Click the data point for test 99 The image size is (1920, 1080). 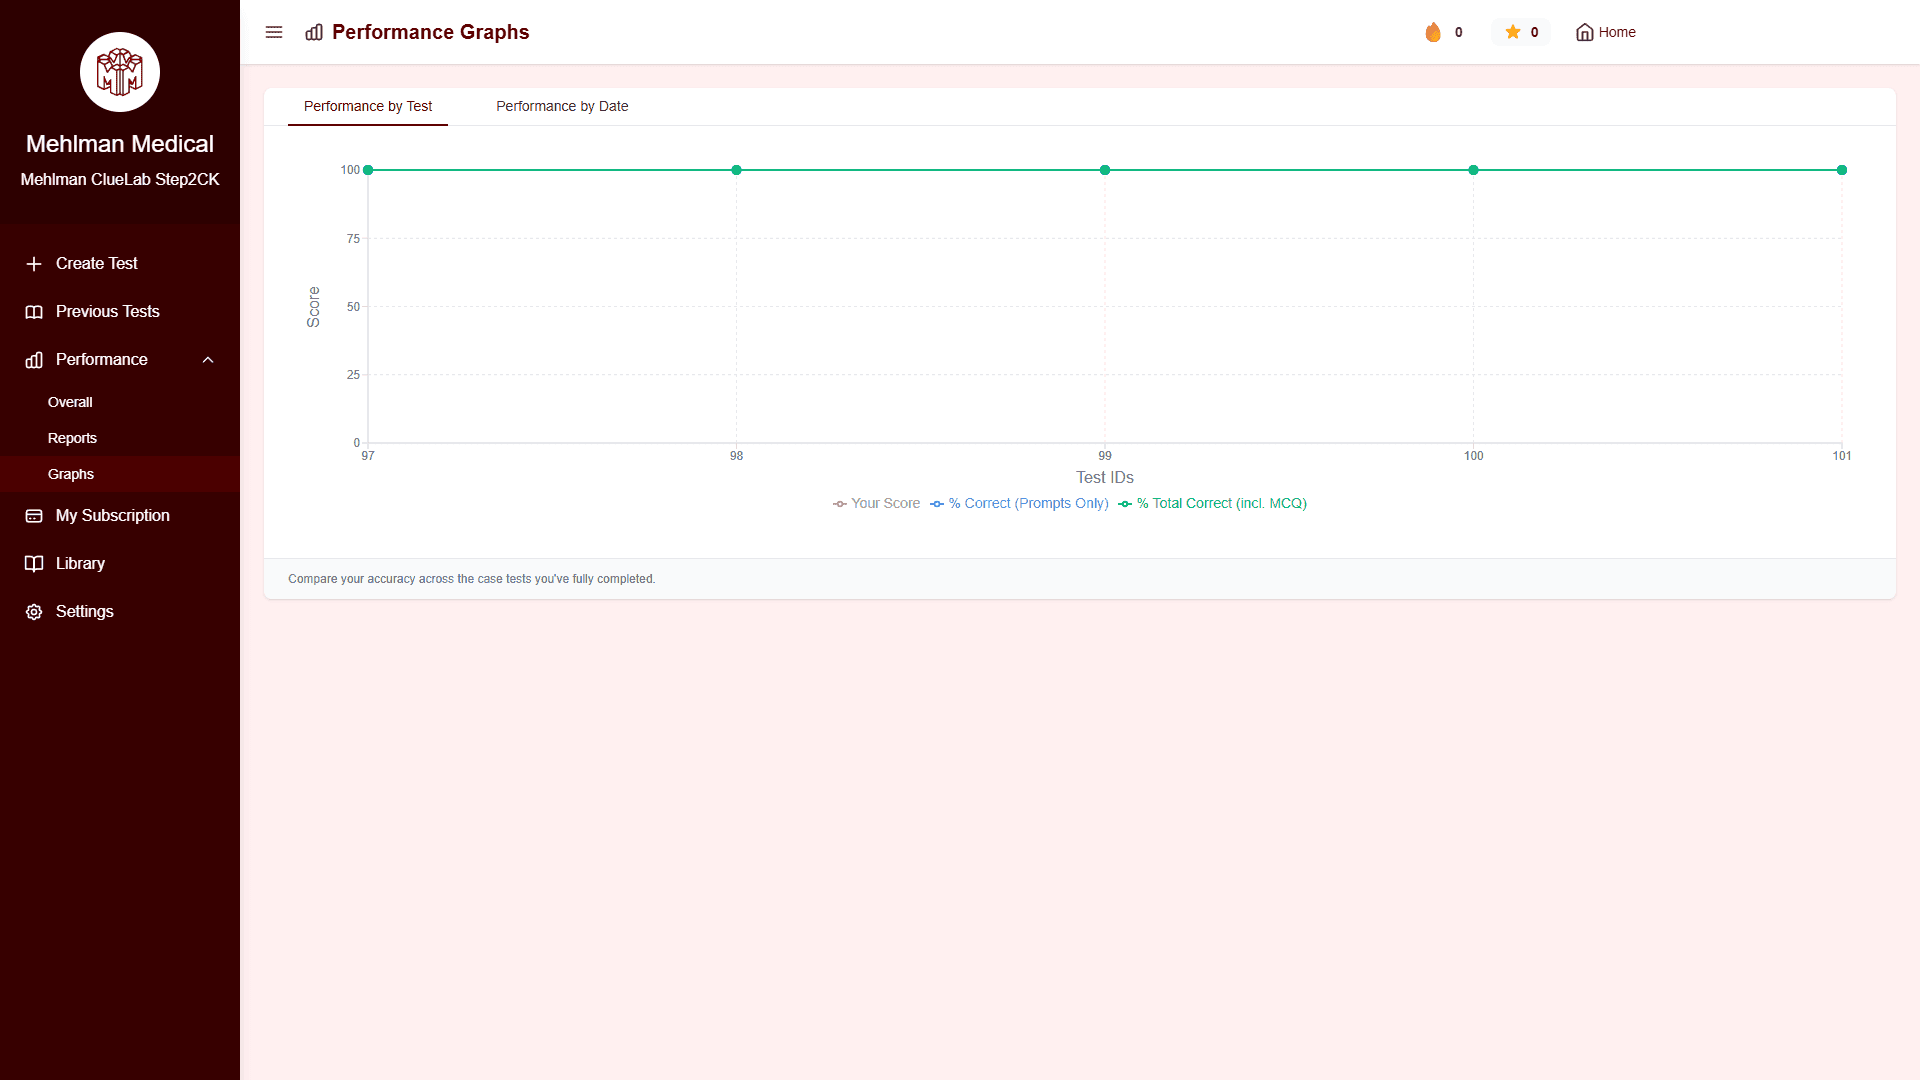coord(1105,170)
